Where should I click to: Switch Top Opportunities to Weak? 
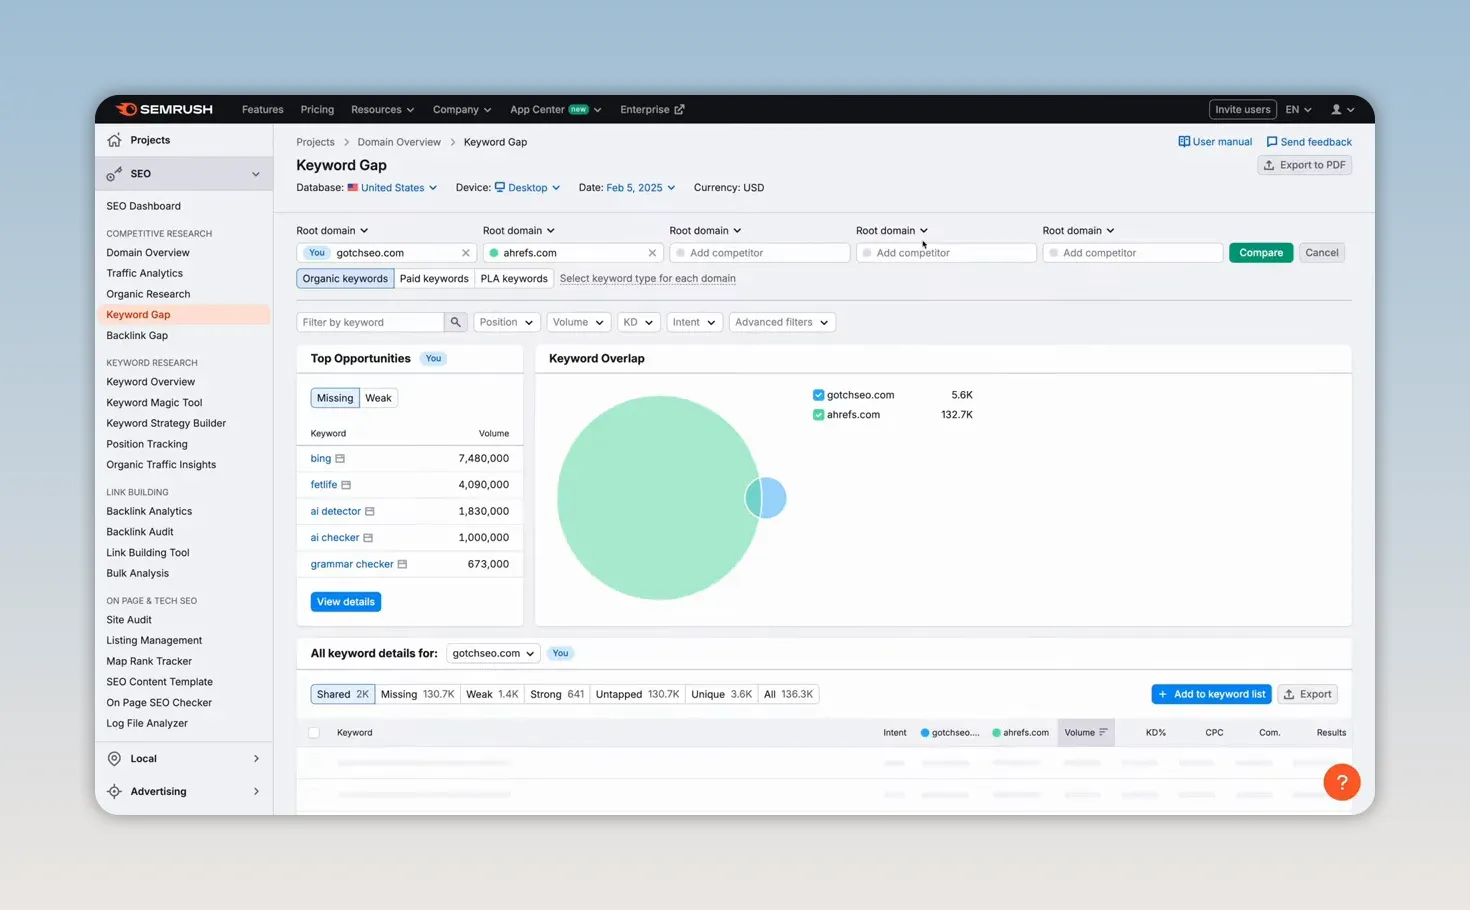pos(378,398)
